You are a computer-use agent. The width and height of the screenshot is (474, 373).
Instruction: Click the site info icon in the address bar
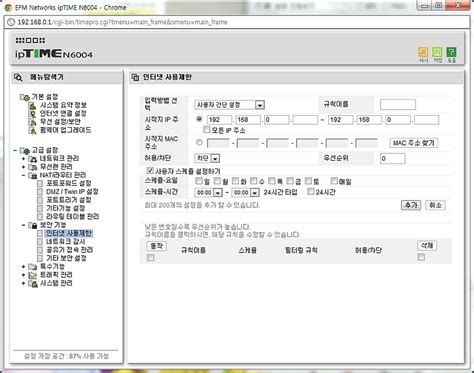(11, 22)
